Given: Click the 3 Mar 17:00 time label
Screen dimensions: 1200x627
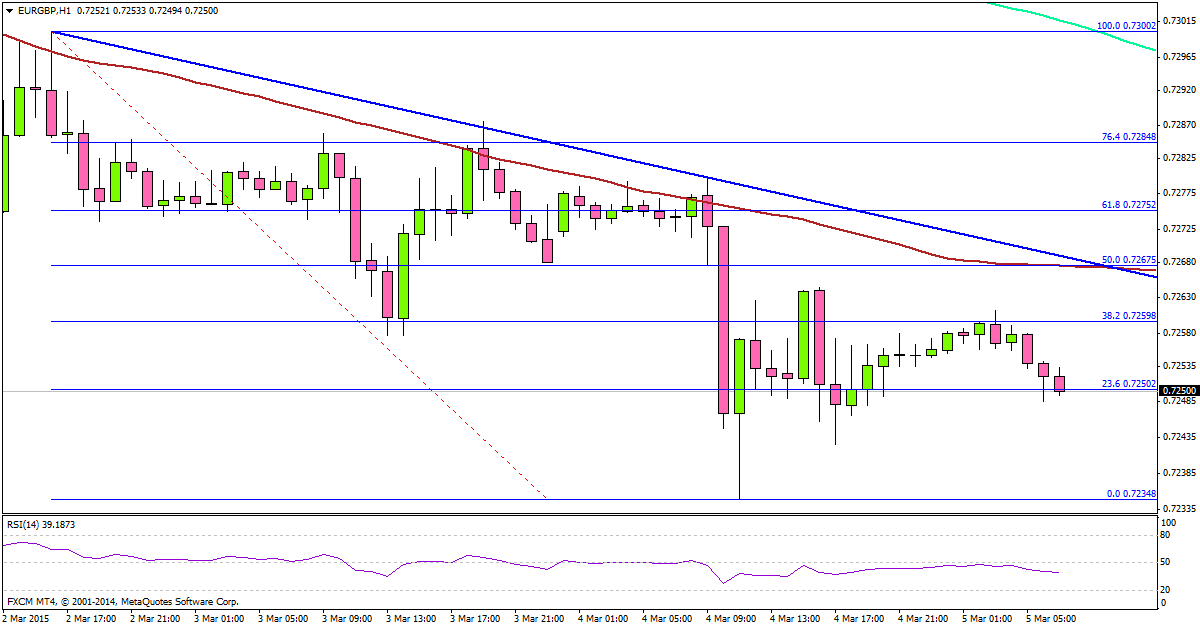Looking at the screenshot, I should (475, 619).
